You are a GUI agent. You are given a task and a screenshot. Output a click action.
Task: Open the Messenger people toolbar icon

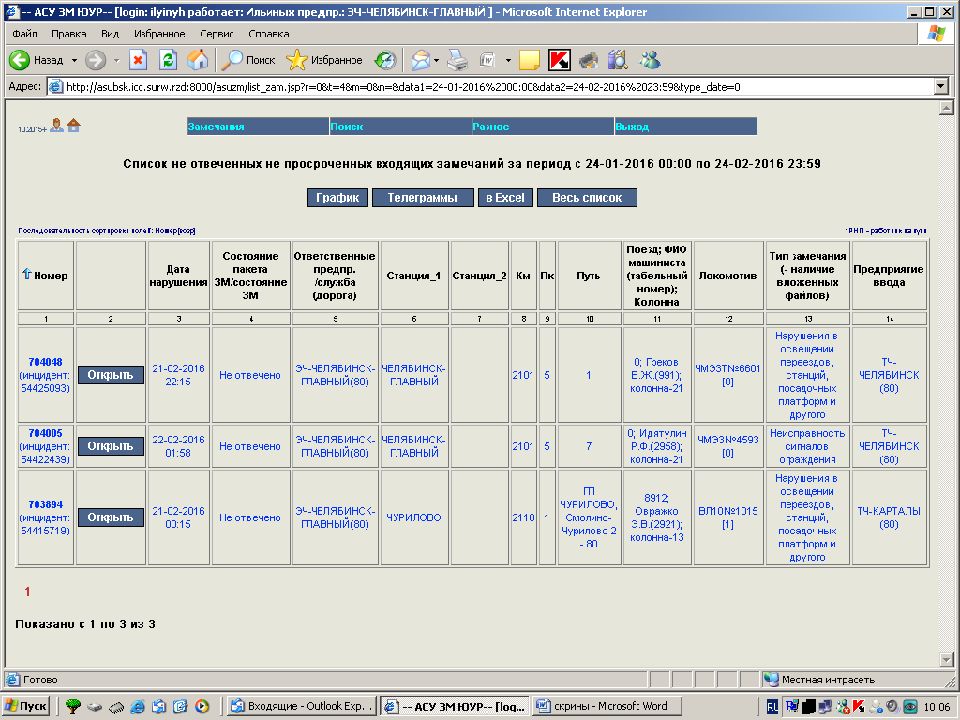point(650,60)
